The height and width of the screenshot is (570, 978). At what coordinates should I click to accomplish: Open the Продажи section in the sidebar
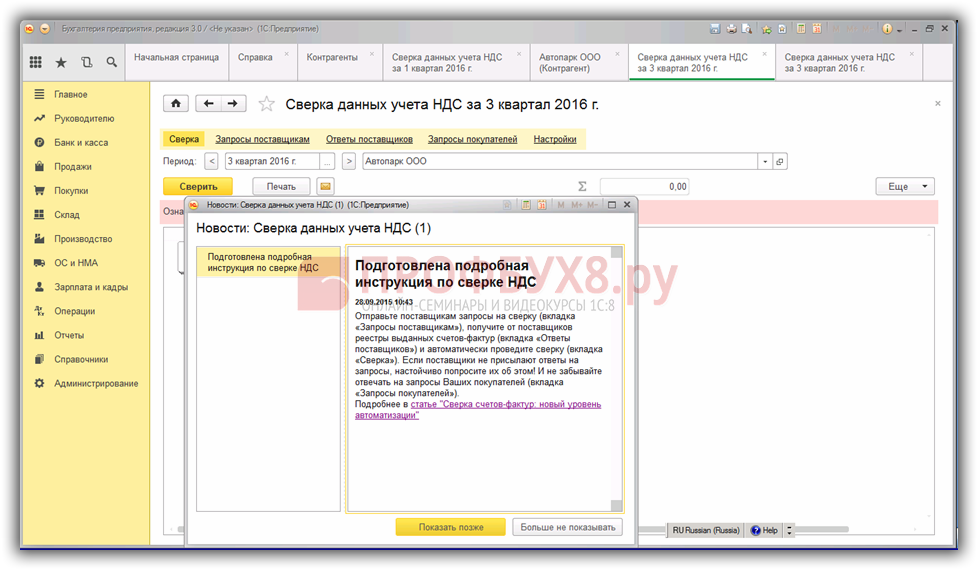[73, 167]
